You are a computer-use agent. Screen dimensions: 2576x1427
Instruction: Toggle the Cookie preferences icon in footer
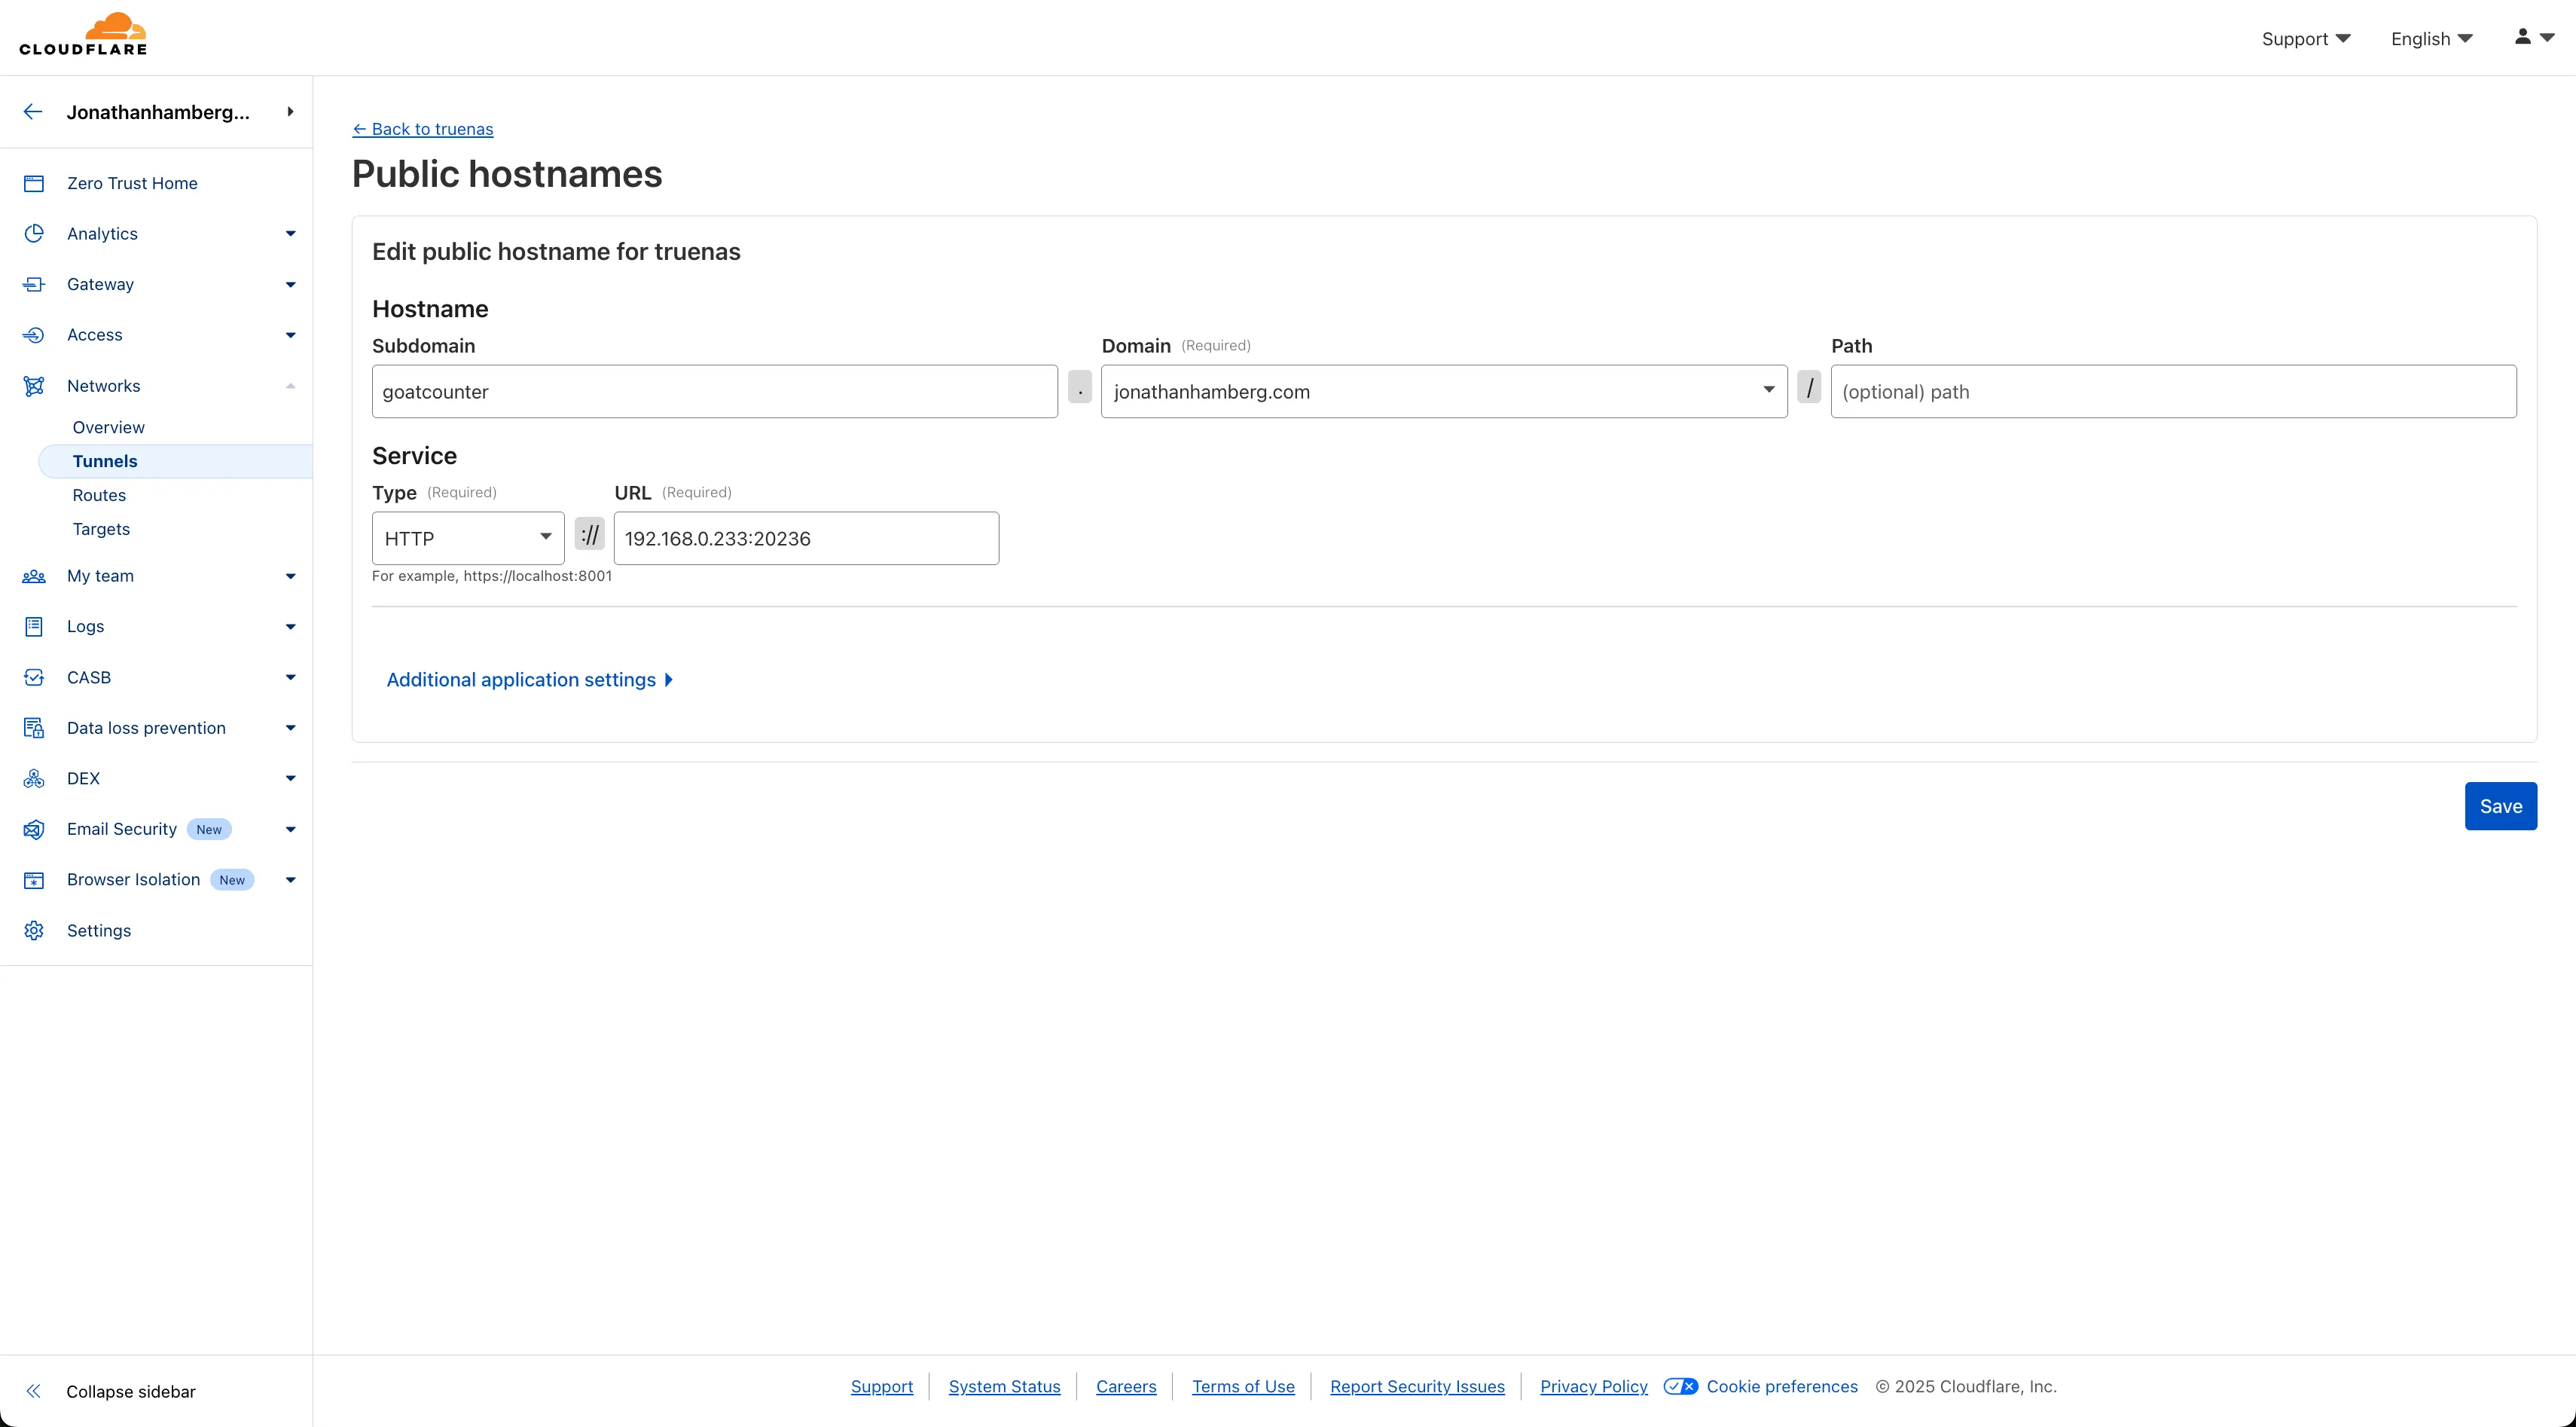pos(1680,1386)
